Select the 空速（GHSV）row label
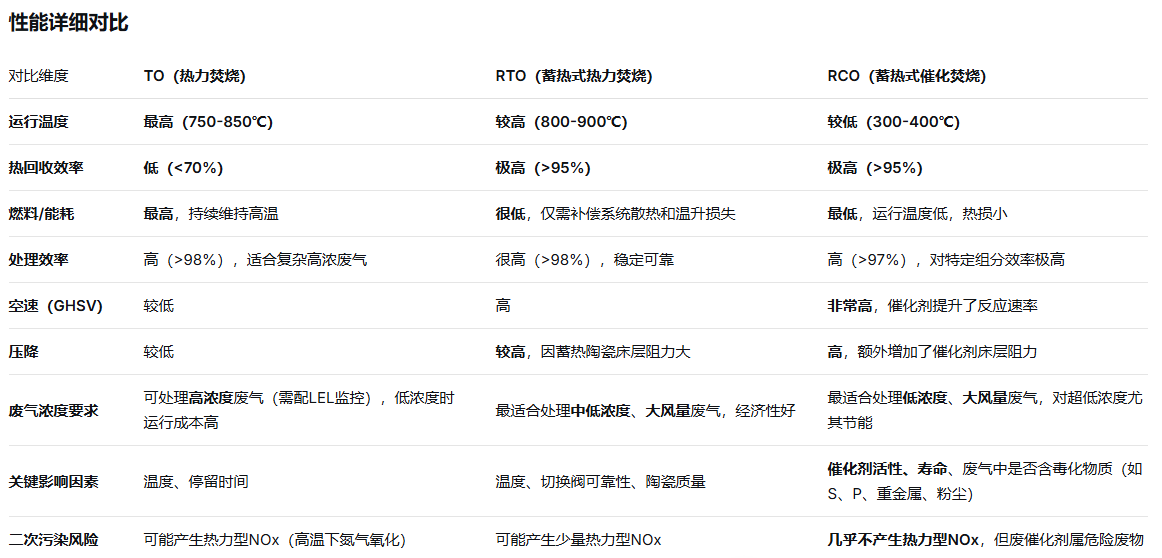The height and width of the screenshot is (558, 1162). coord(56,306)
